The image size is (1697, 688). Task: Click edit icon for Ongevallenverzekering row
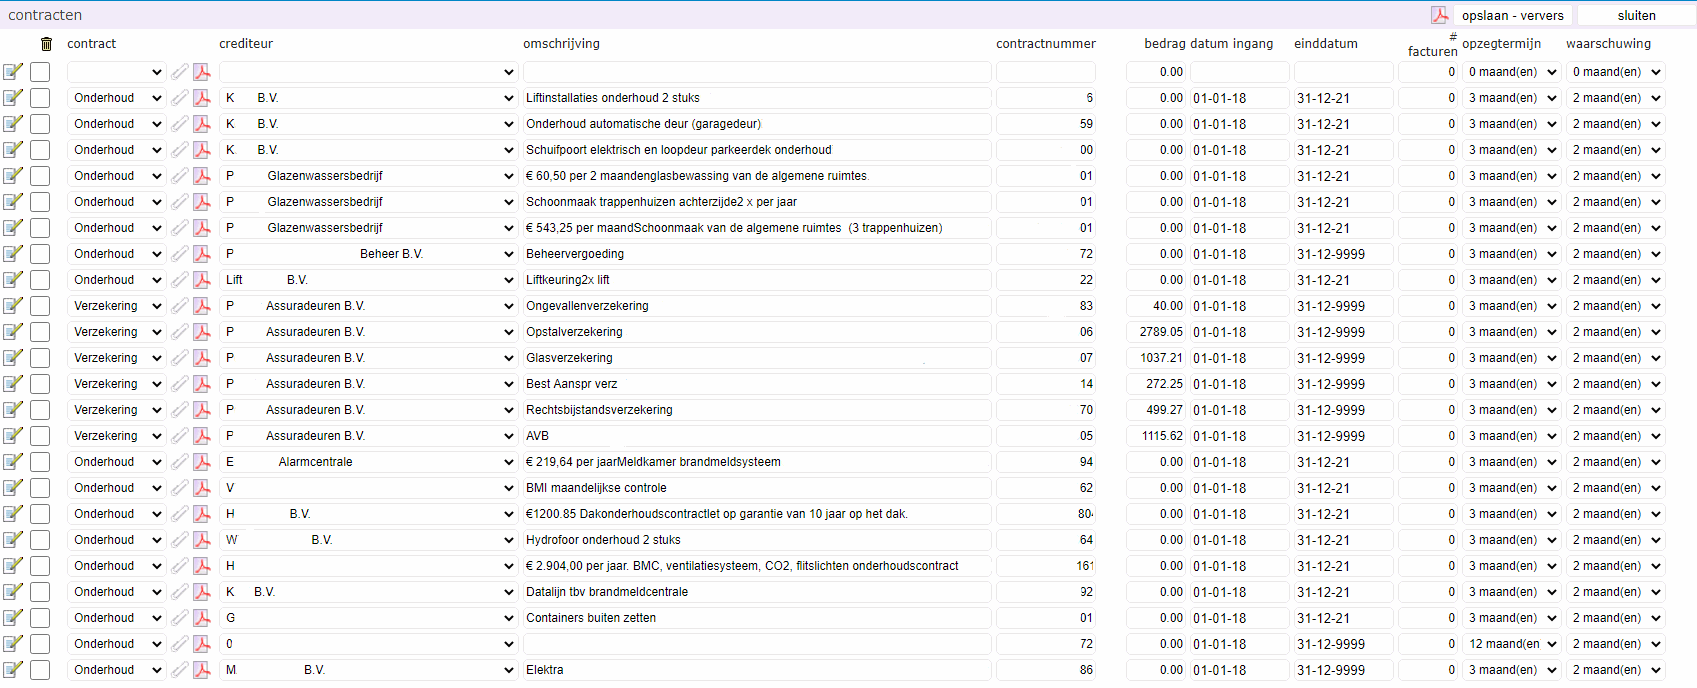[x=13, y=306]
